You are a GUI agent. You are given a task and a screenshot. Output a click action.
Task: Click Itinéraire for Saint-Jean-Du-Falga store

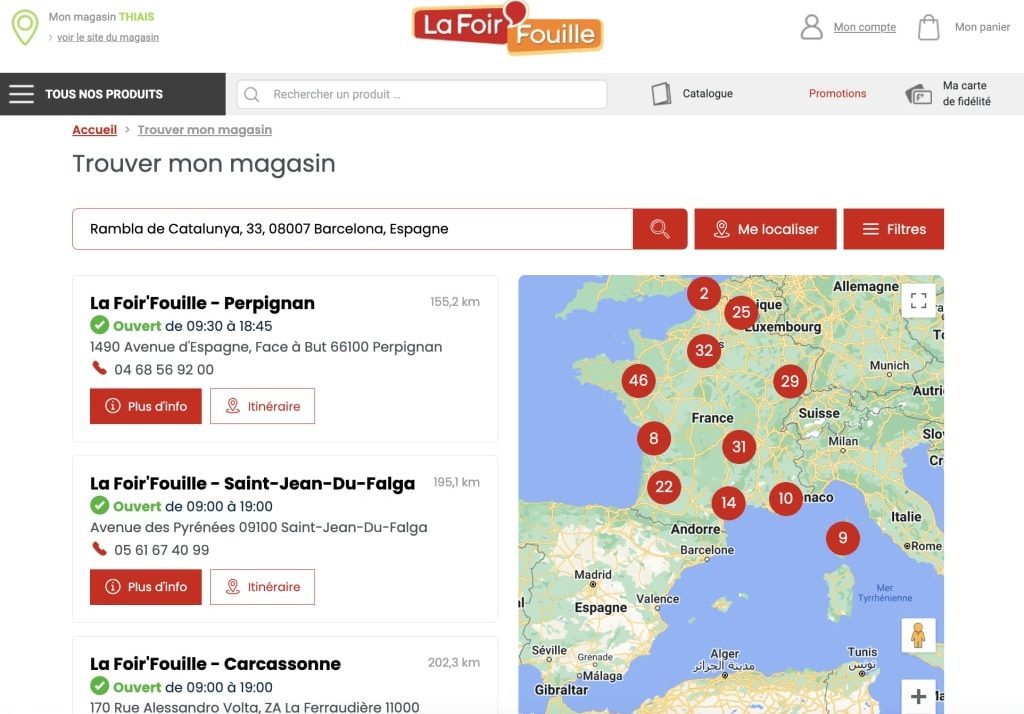coord(263,587)
